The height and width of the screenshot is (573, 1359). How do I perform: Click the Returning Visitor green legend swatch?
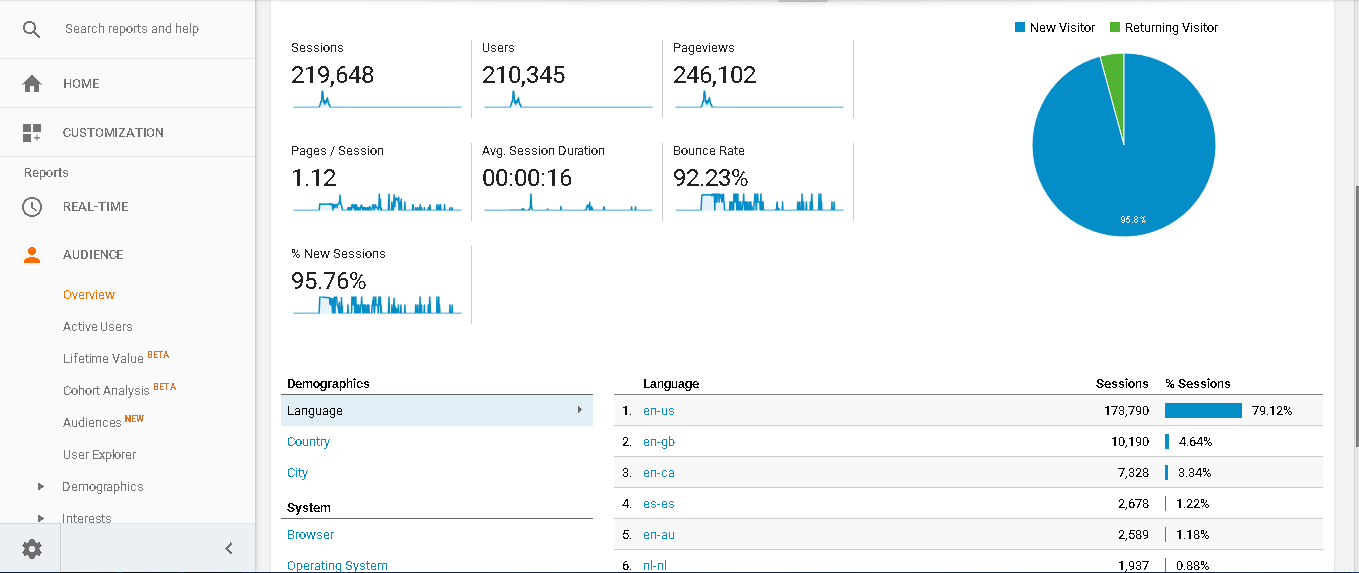click(1115, 28)
